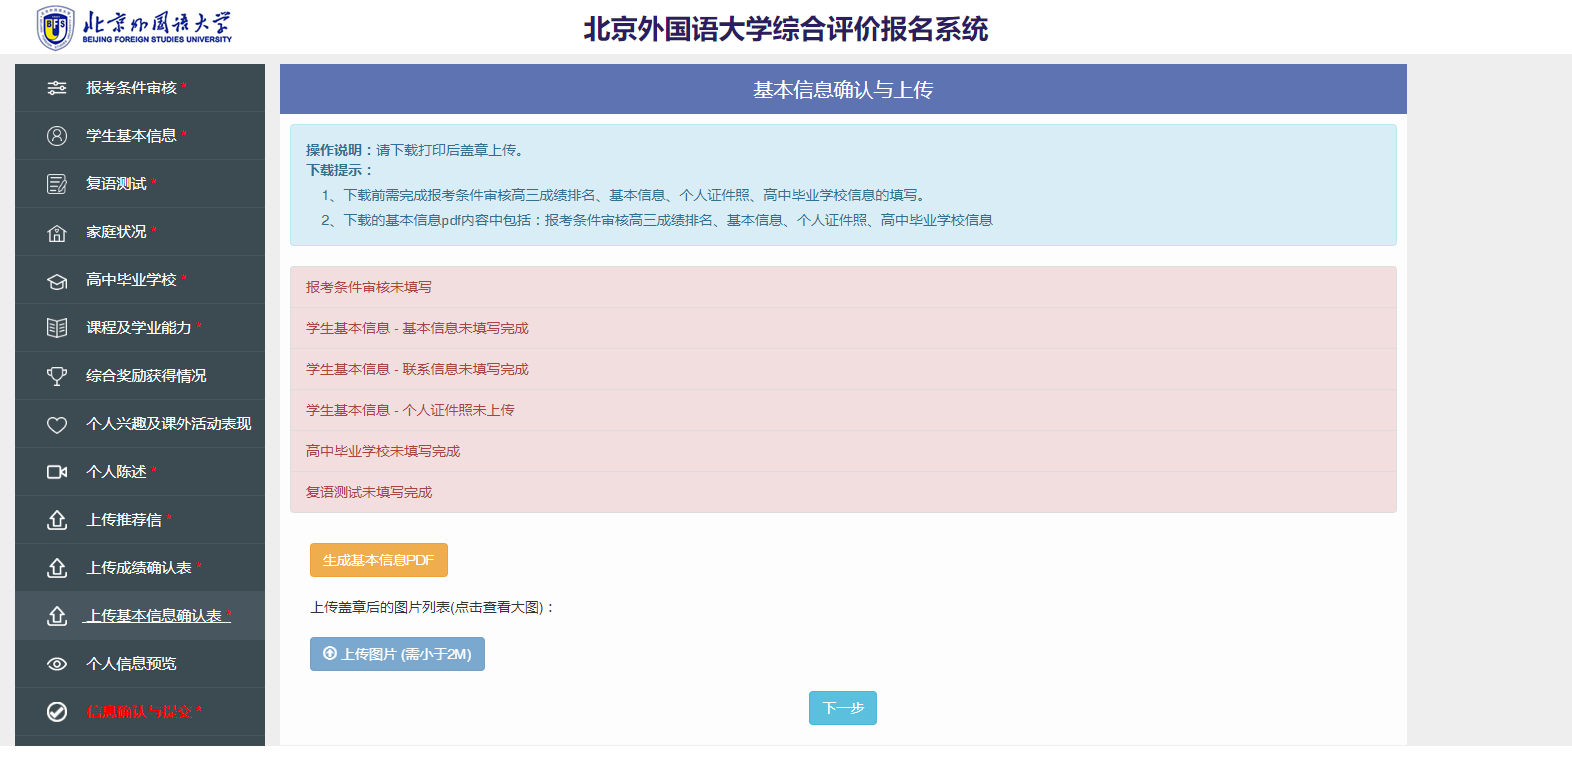This screenshot has height=760, width=1572.
Task: Click the house icon beside 家庭状况
Action: [x=57, y=232]
